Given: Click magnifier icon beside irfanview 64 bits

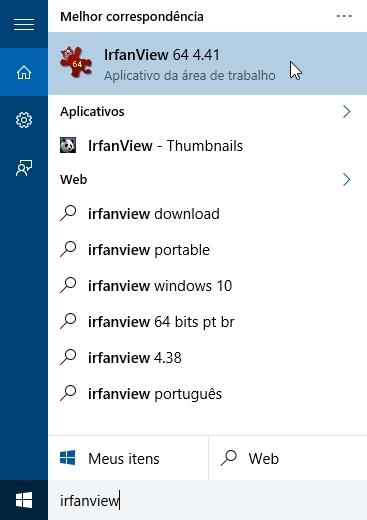Looking at the screenshot, I should coord(68,321).
